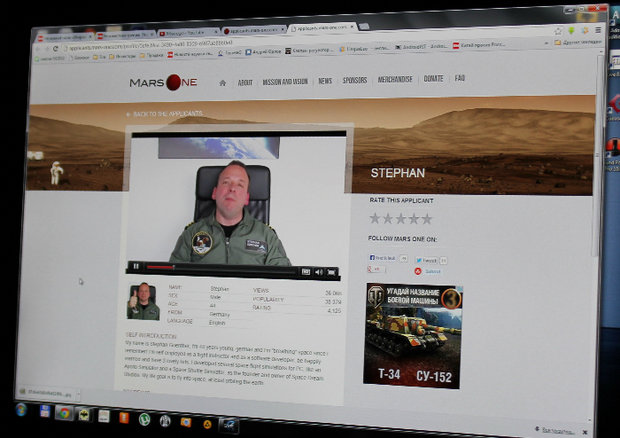Image resolution: width=620 pixels, height=438 pixels.
Task: Click the Twitter follow button
Action: (426, 259)
